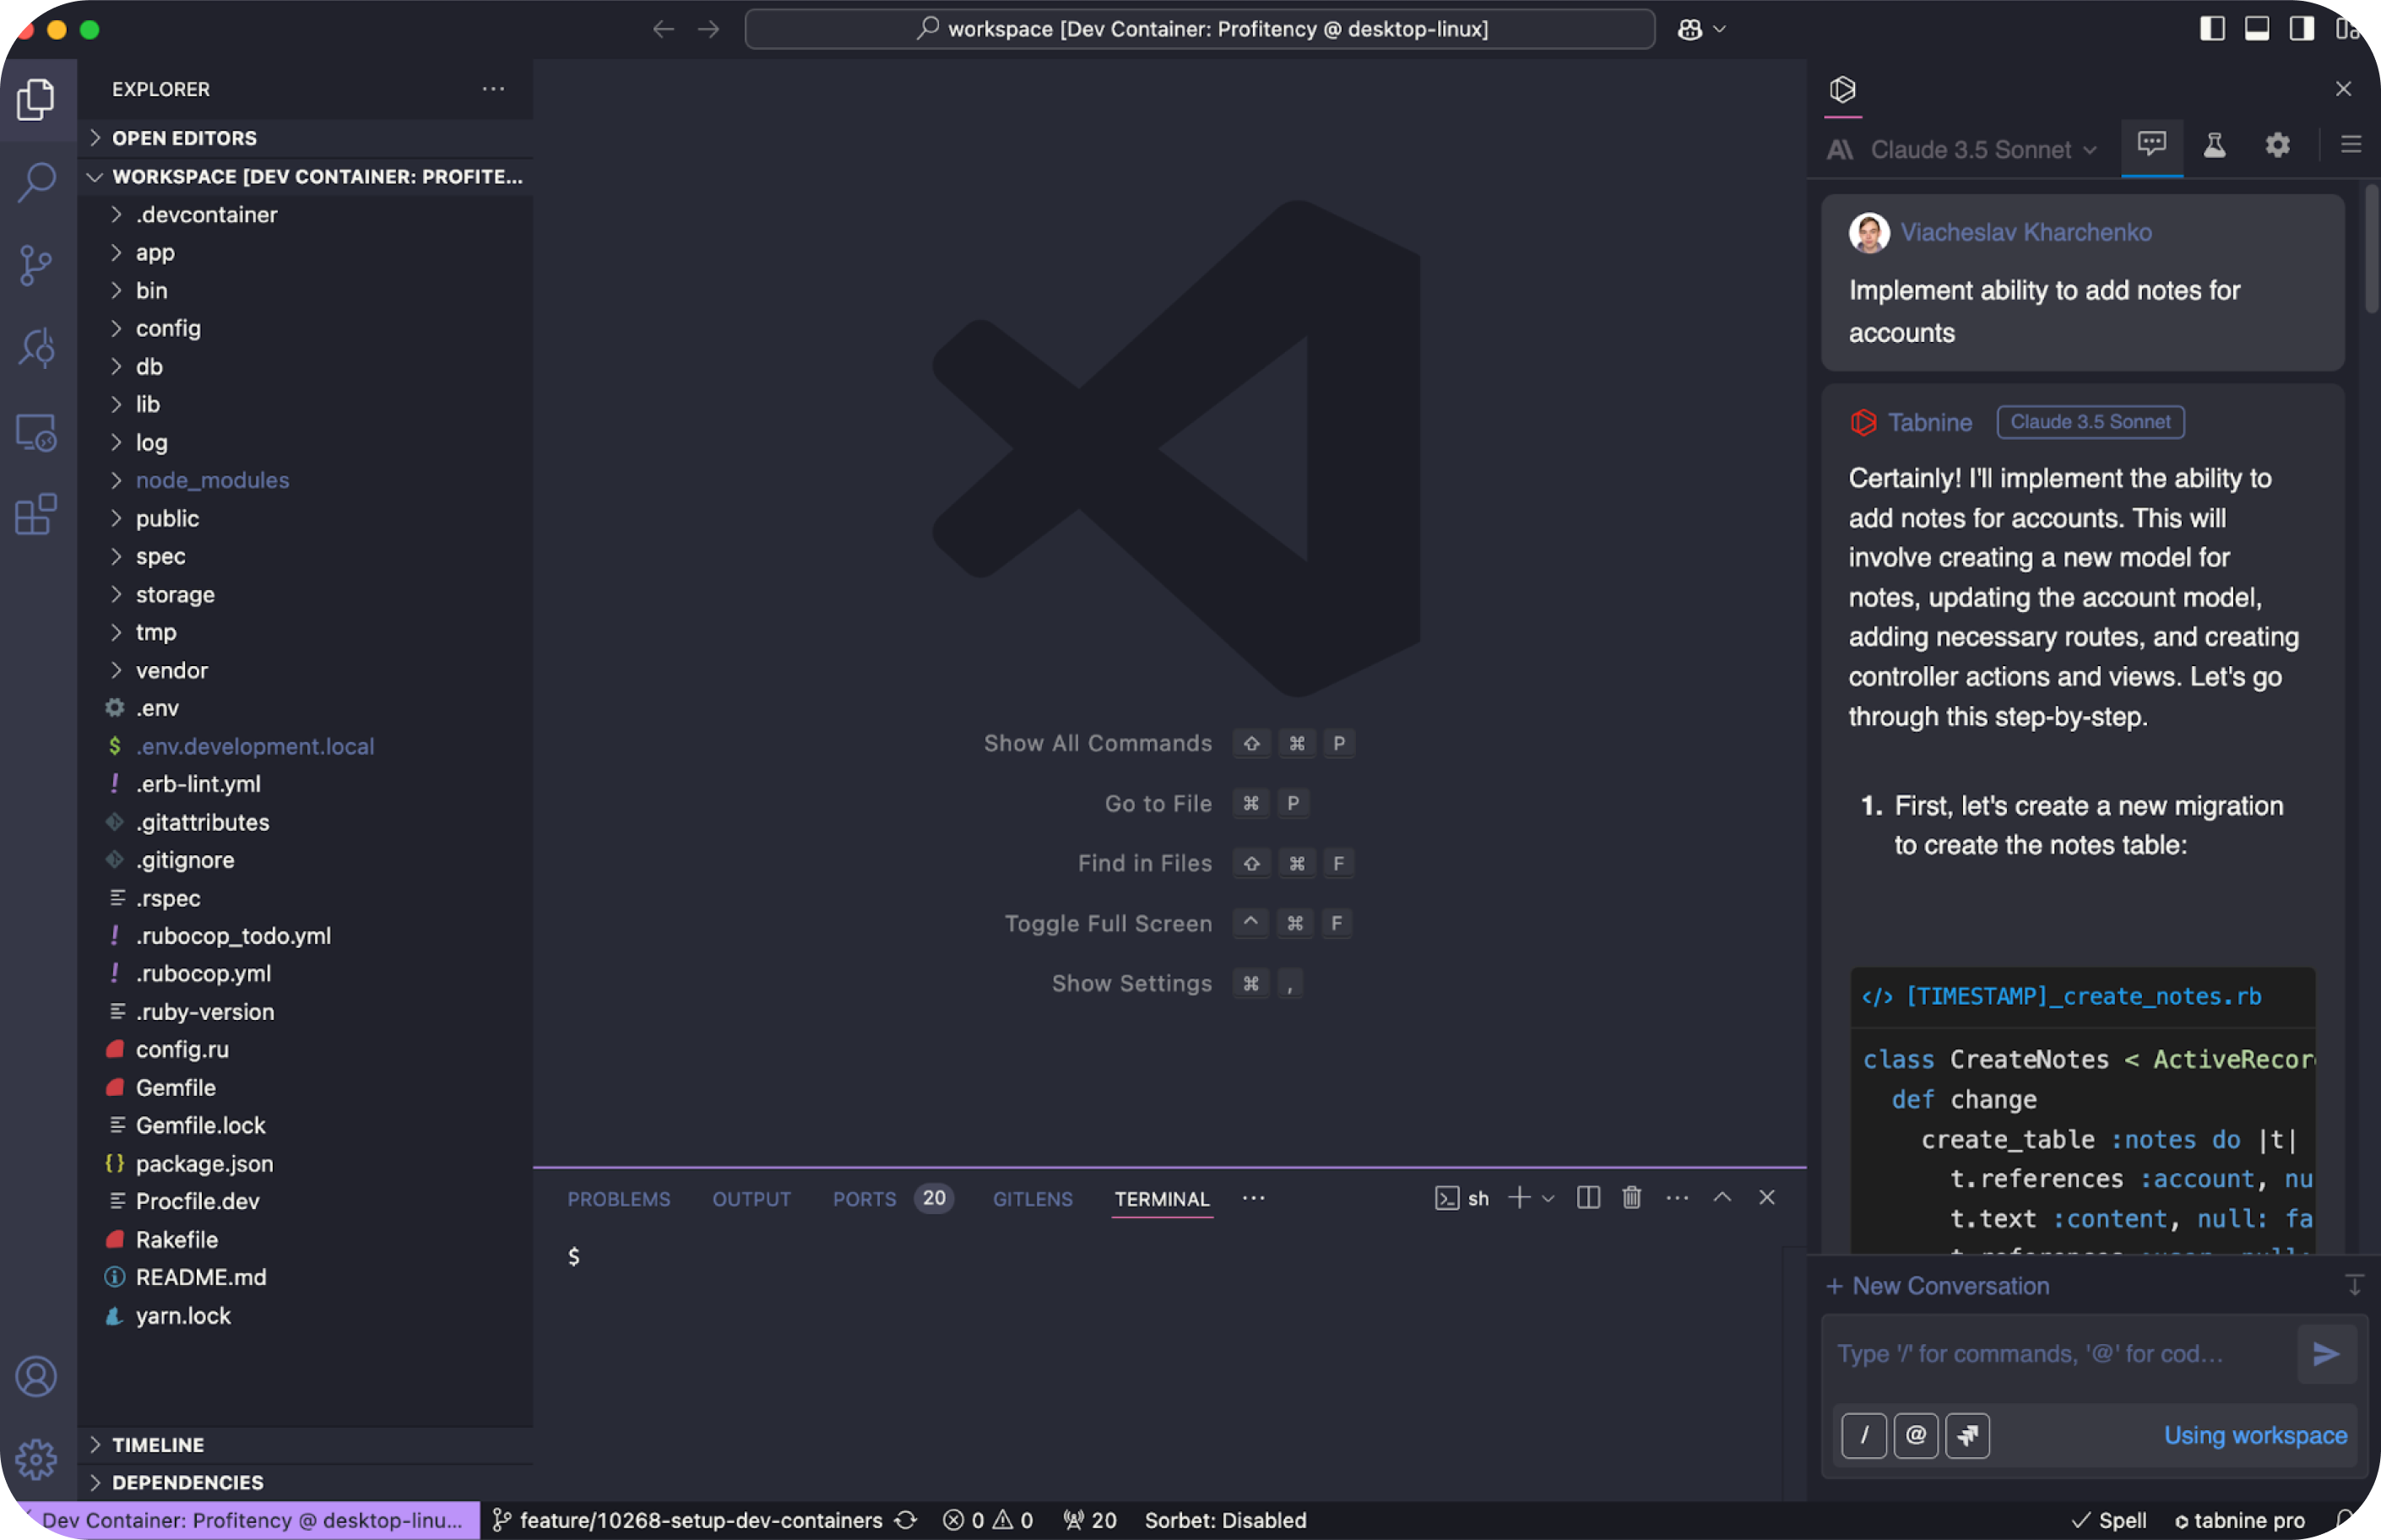The image size is (2381, 1540).
Task: Toggle the bottom panel layout button
Action: click(2256, 29)
